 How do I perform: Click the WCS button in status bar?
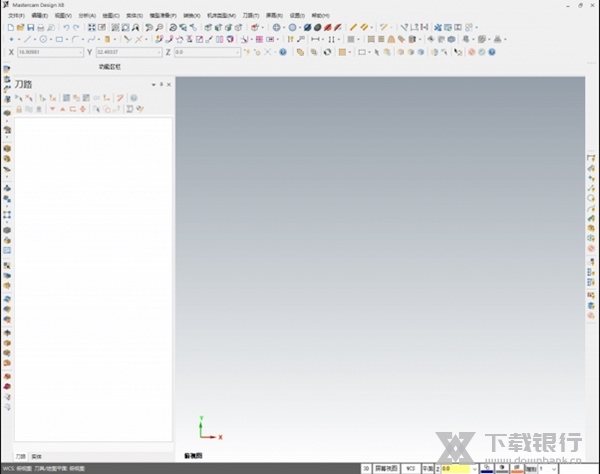(x=410, y=467)
